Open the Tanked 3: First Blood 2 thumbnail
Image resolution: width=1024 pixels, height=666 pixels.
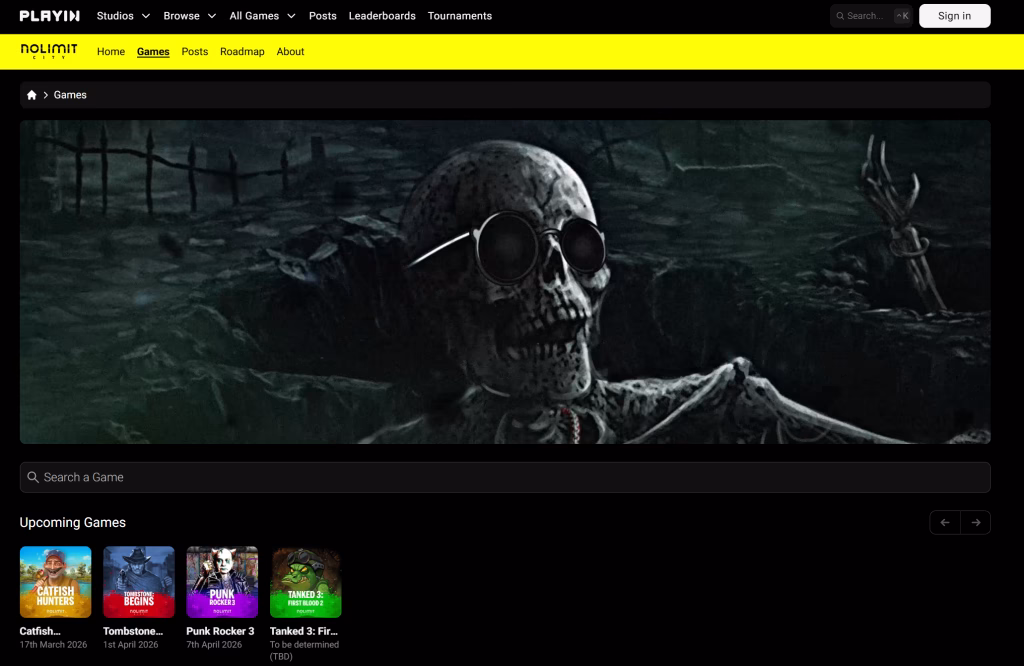pos(306,582)
